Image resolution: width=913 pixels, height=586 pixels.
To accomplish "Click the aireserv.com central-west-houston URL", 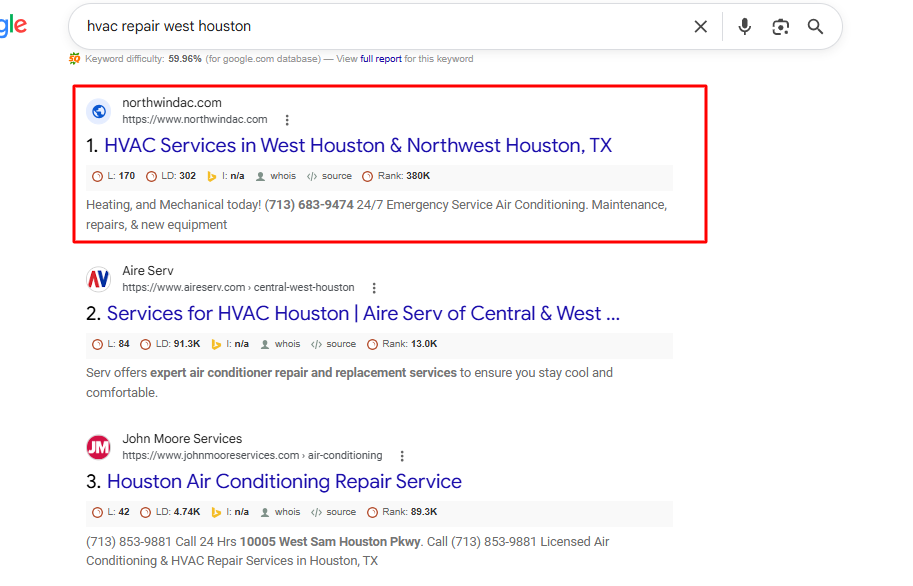I will tap(238, 287).
